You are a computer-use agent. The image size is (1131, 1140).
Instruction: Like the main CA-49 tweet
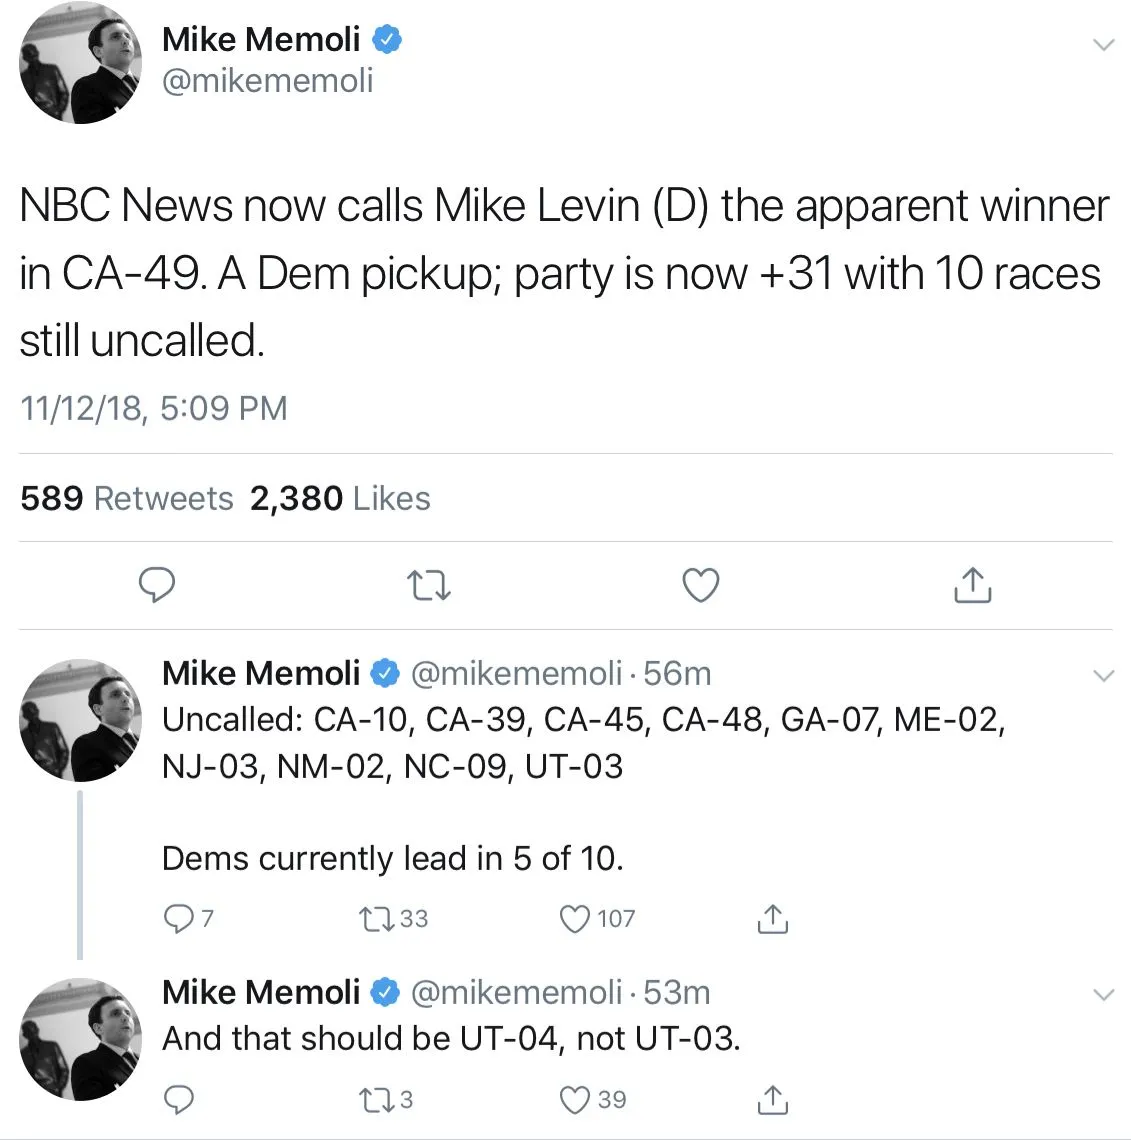pyautogui.click(x=700, y=585)
